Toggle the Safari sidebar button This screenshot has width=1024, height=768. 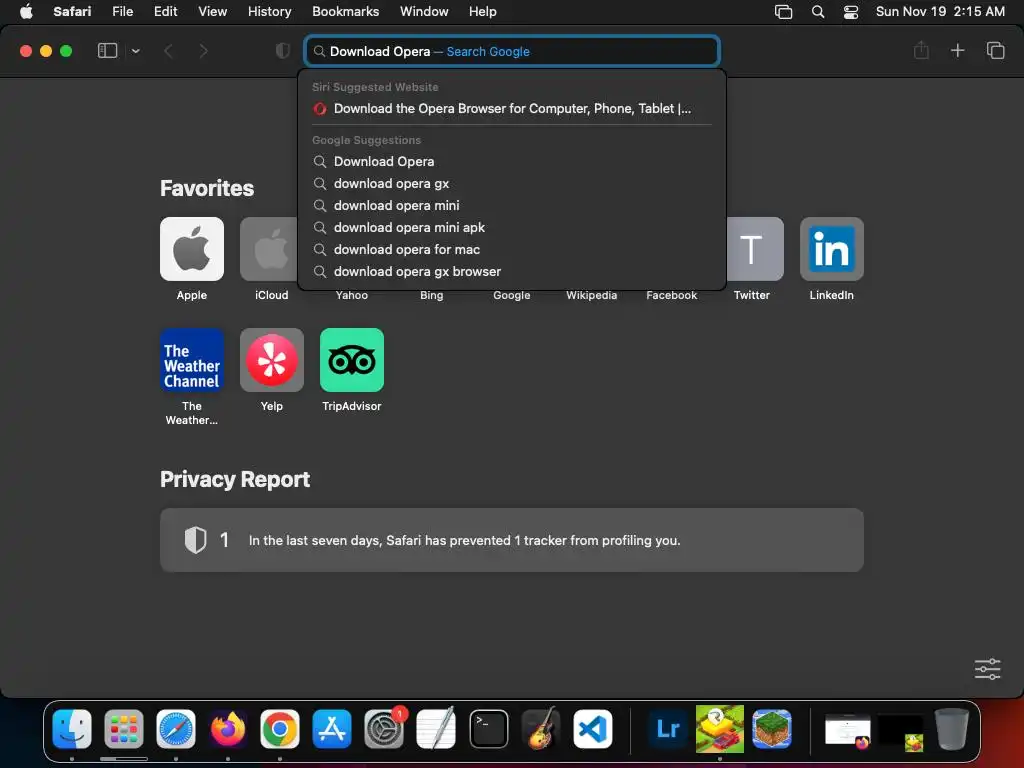107,50
